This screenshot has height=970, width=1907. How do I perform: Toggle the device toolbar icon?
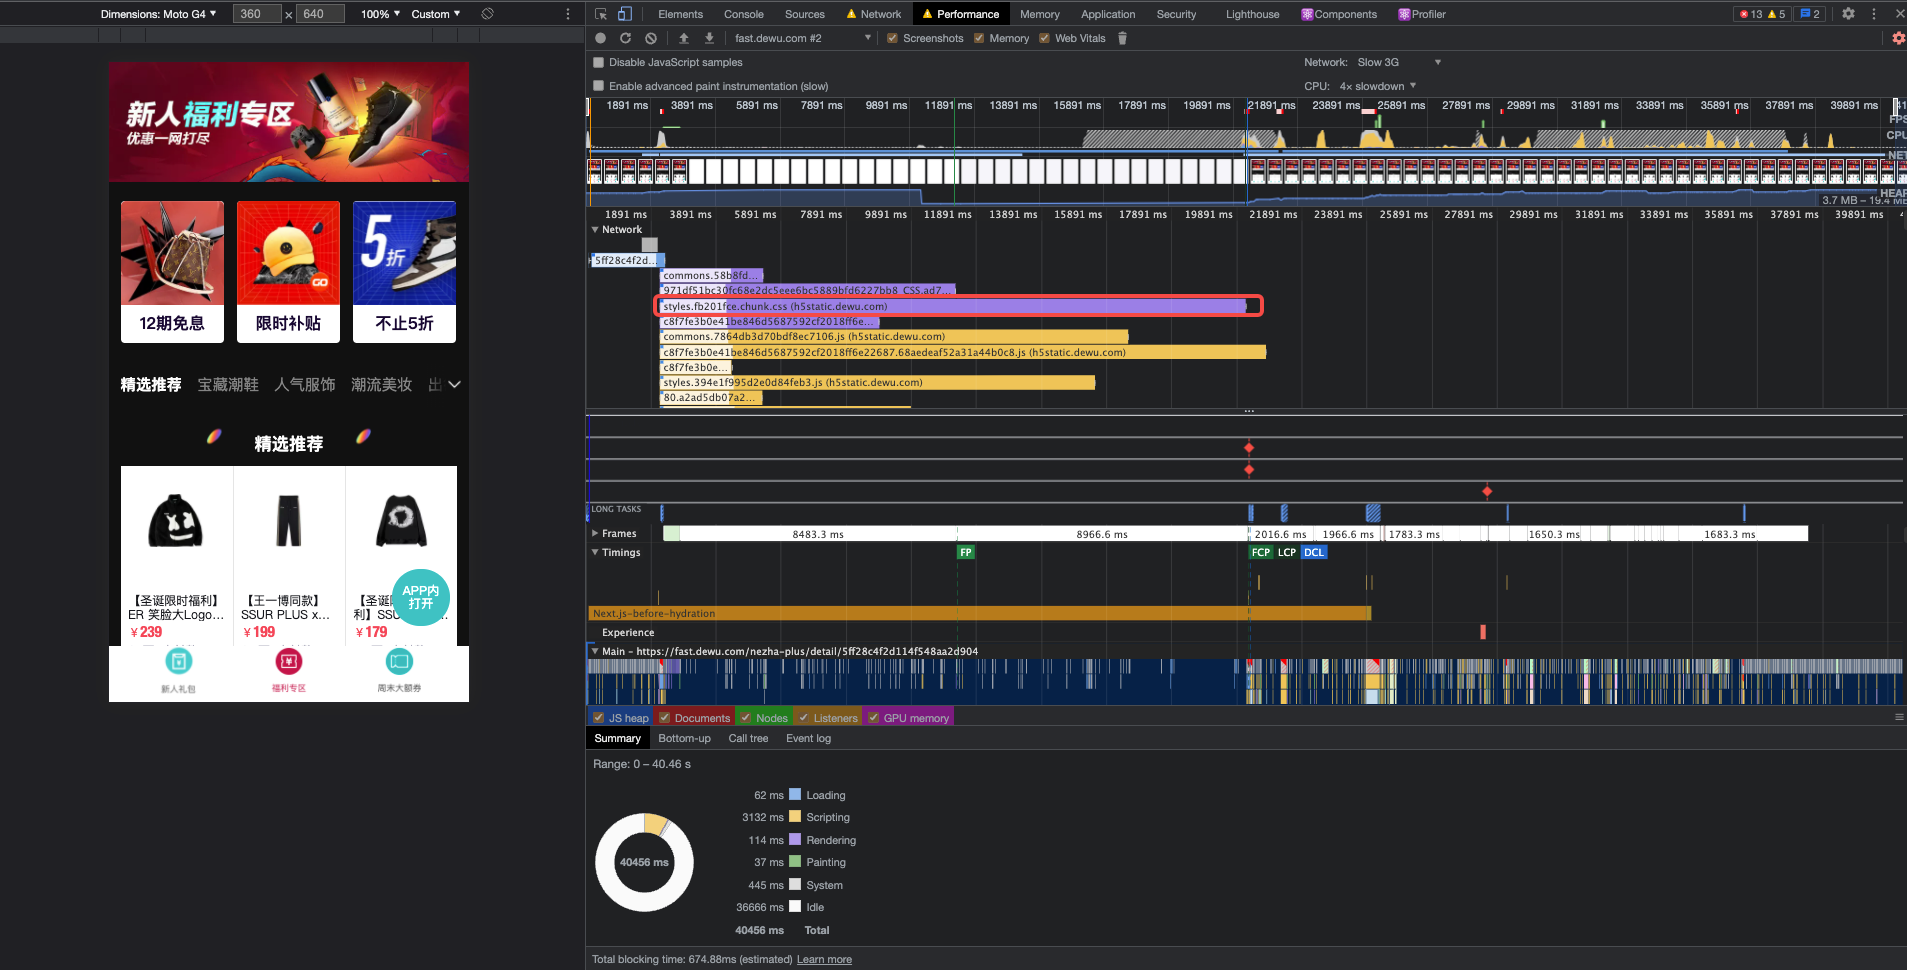coord(625,14)
